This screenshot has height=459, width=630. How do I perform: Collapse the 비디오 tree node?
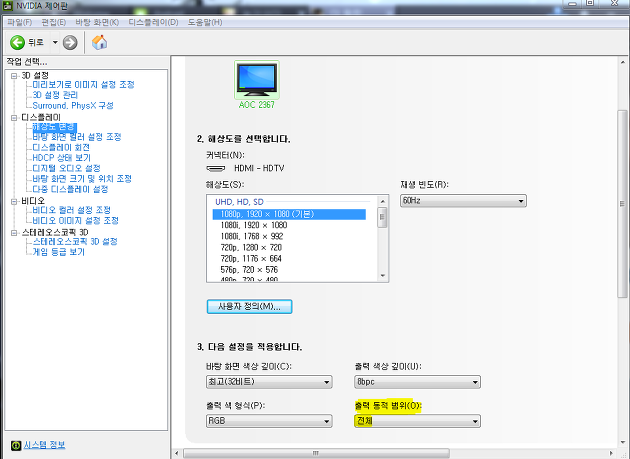(x=14, y=201)
